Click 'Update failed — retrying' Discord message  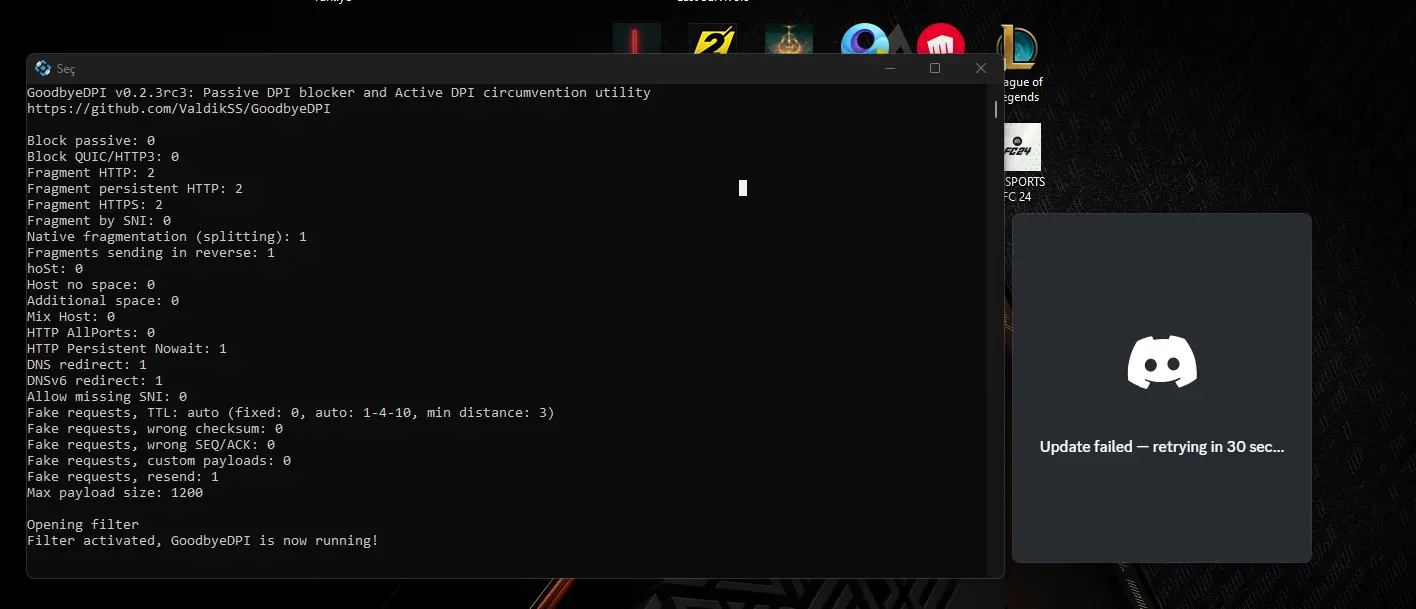click(1162, 447)
